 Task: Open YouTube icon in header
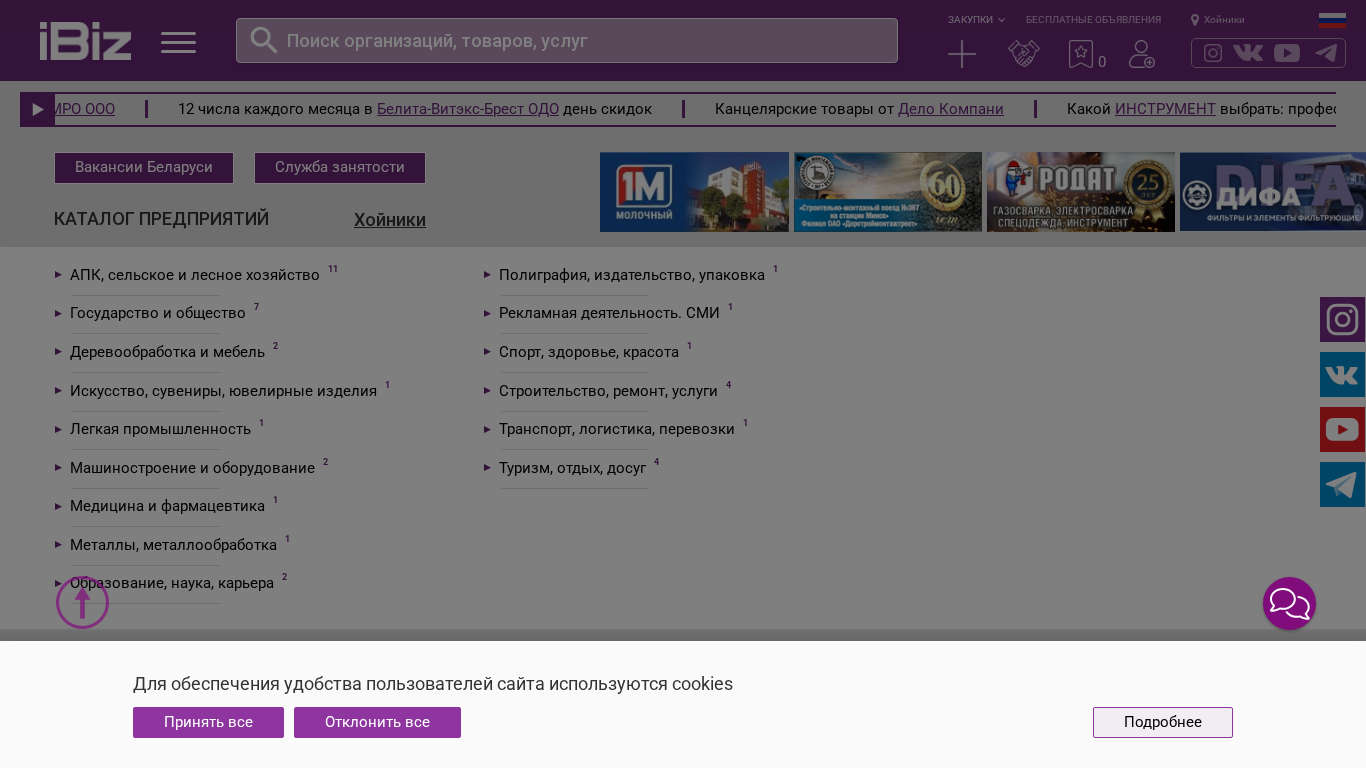click(x=1287, y=53)
